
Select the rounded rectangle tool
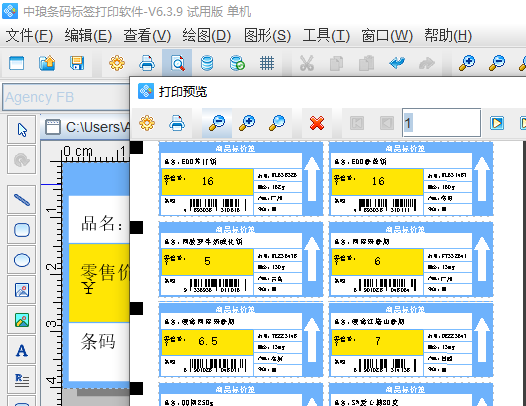pyautogui.click(x=22, y=230)
